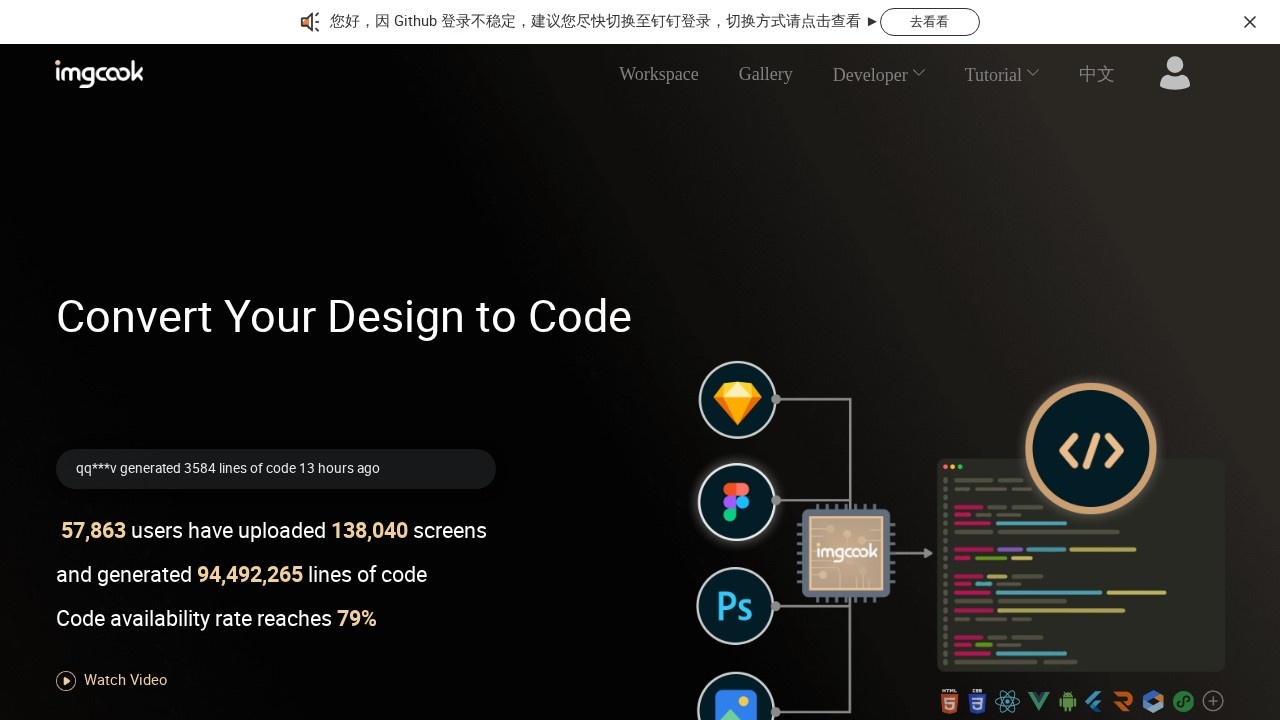1280x720 pixels.
Task: Select the image upload icon
Action: point(736,705)
